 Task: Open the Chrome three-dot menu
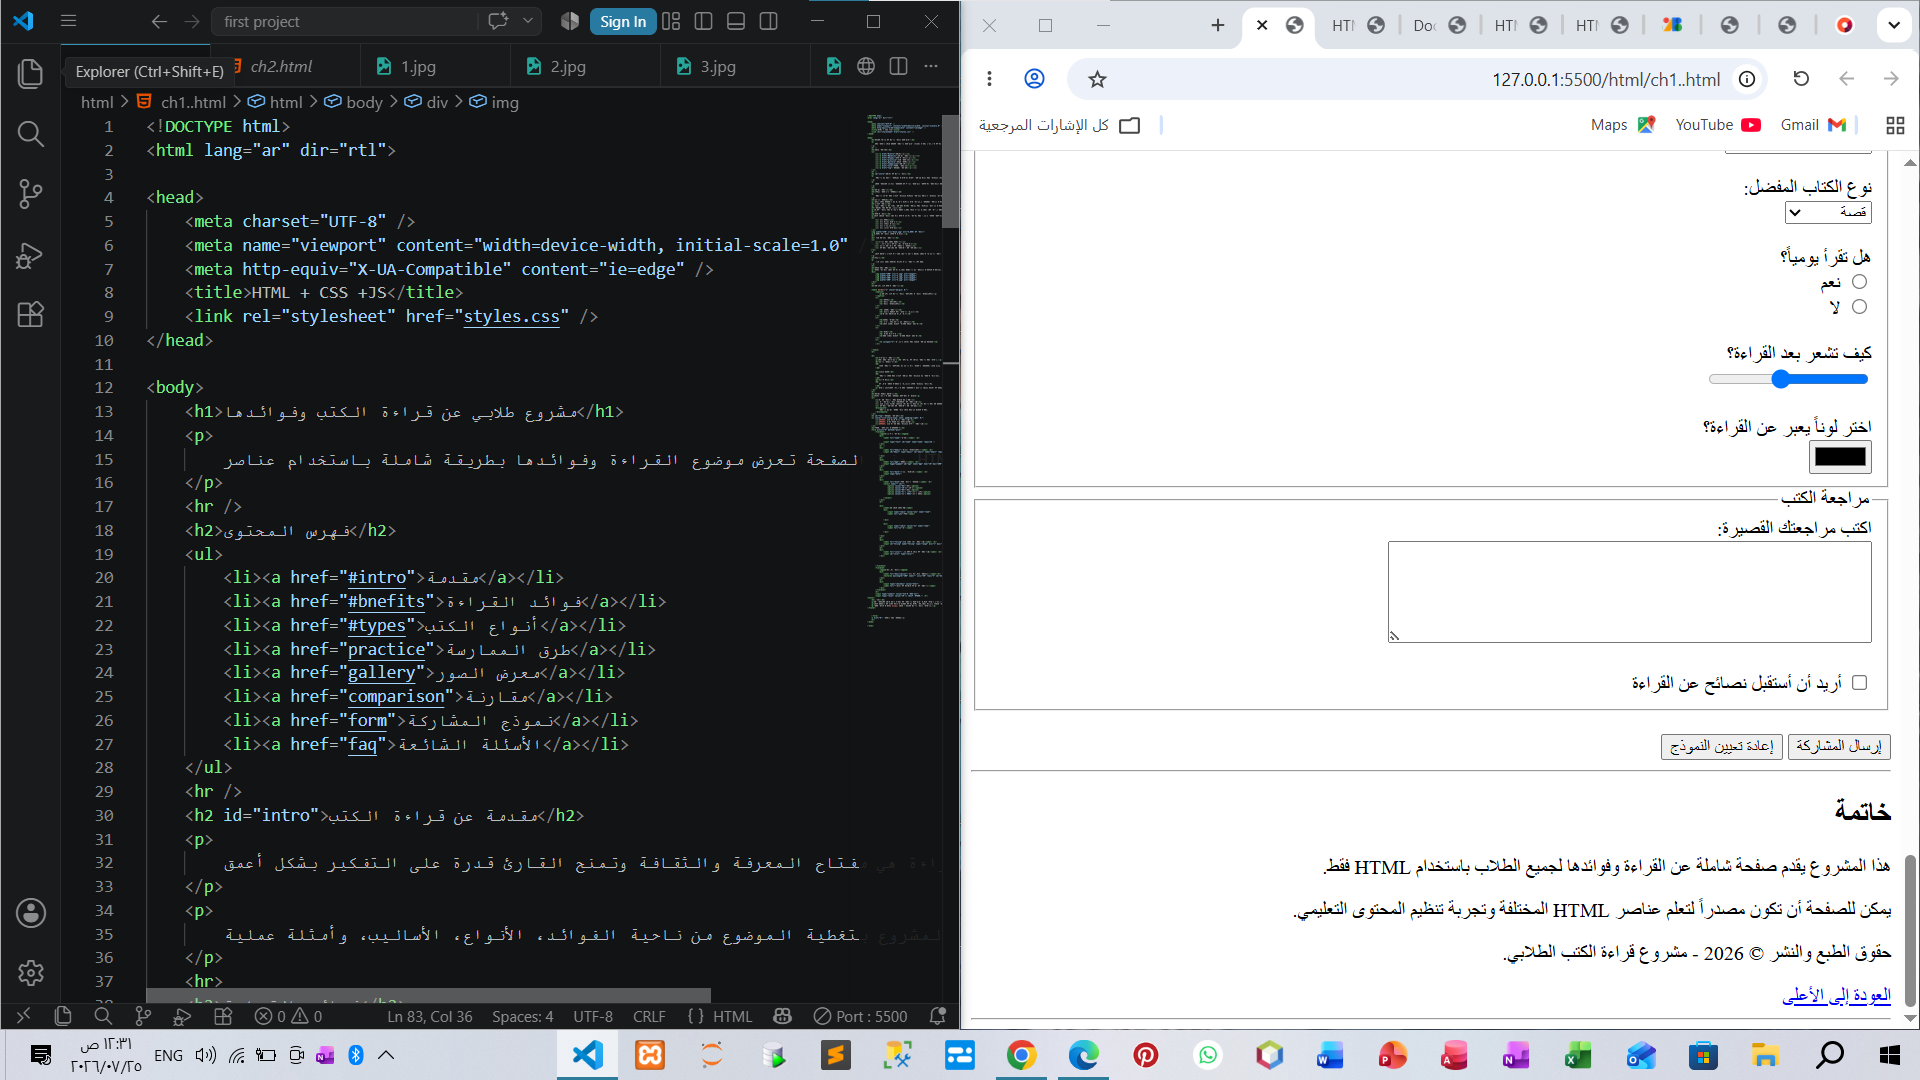tap(989, 79)
